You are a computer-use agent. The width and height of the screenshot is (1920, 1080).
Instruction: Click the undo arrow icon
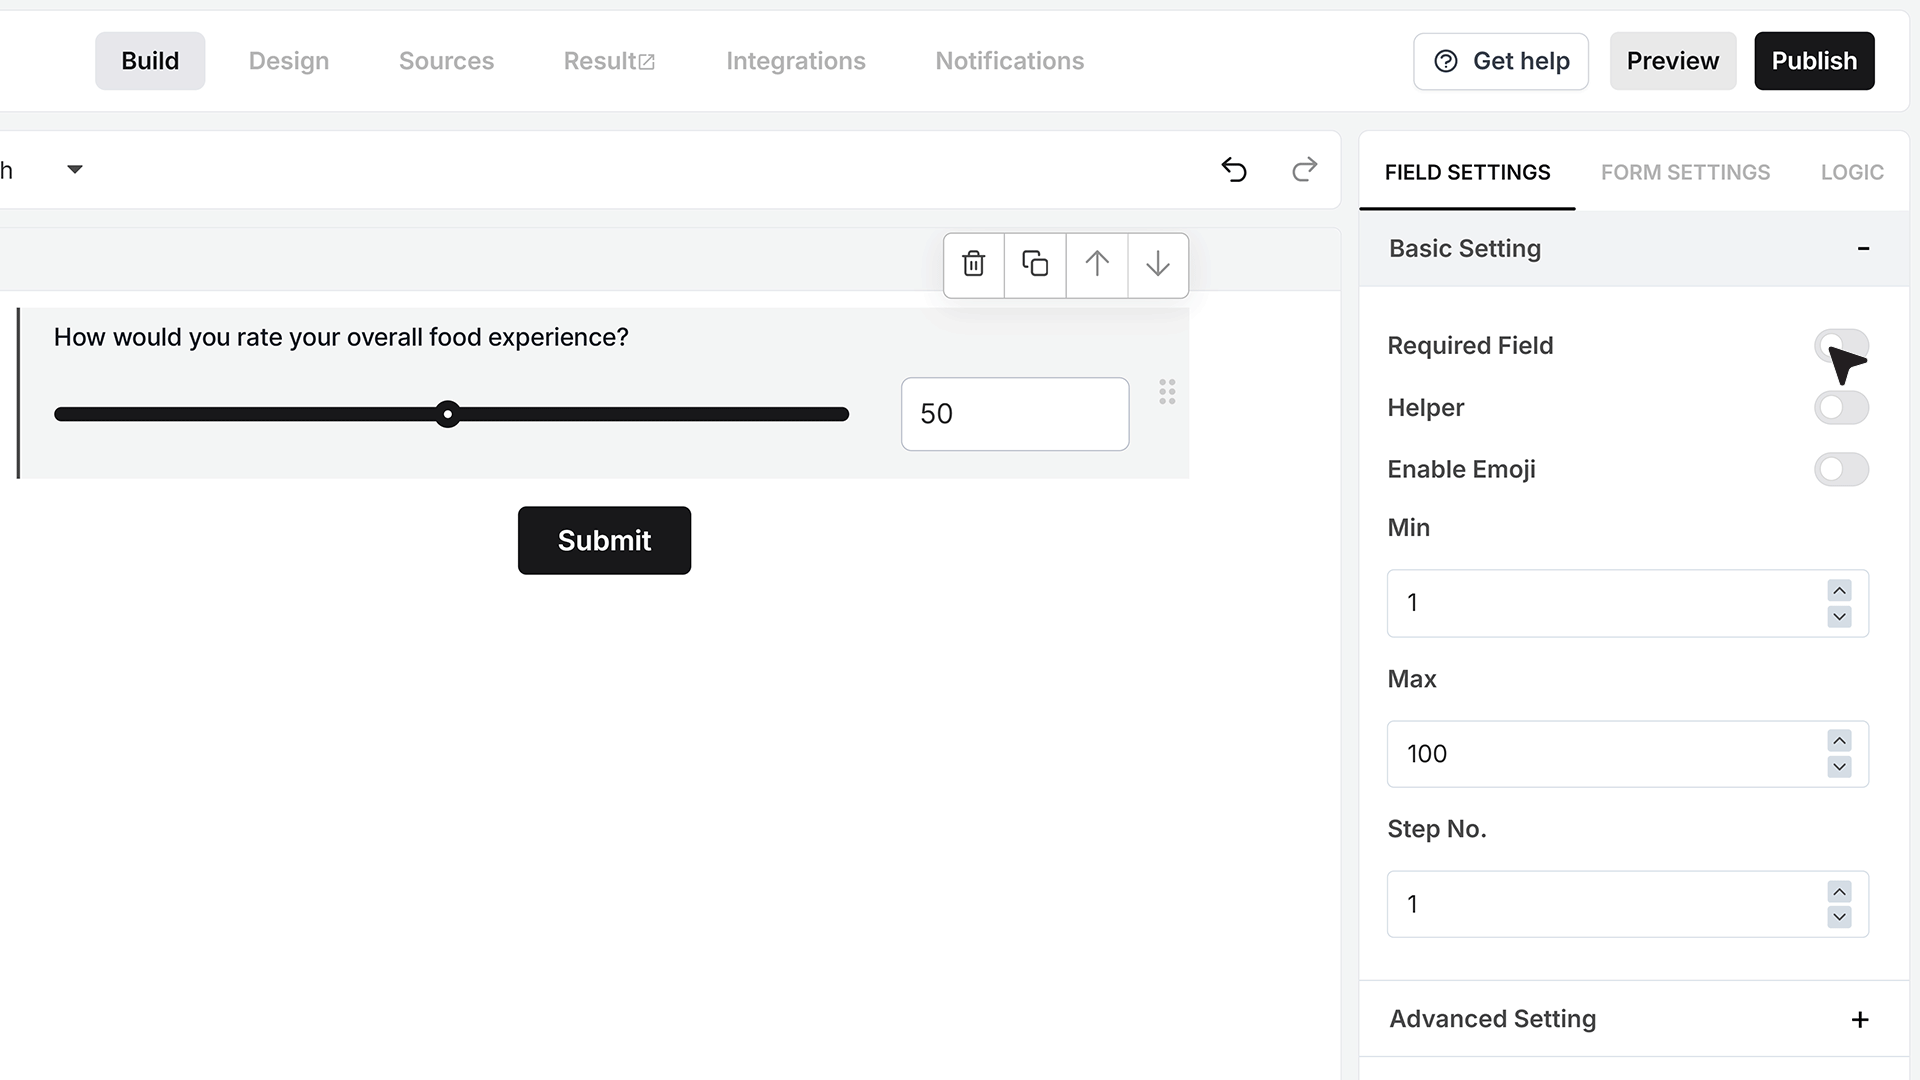click(1234, 170)
